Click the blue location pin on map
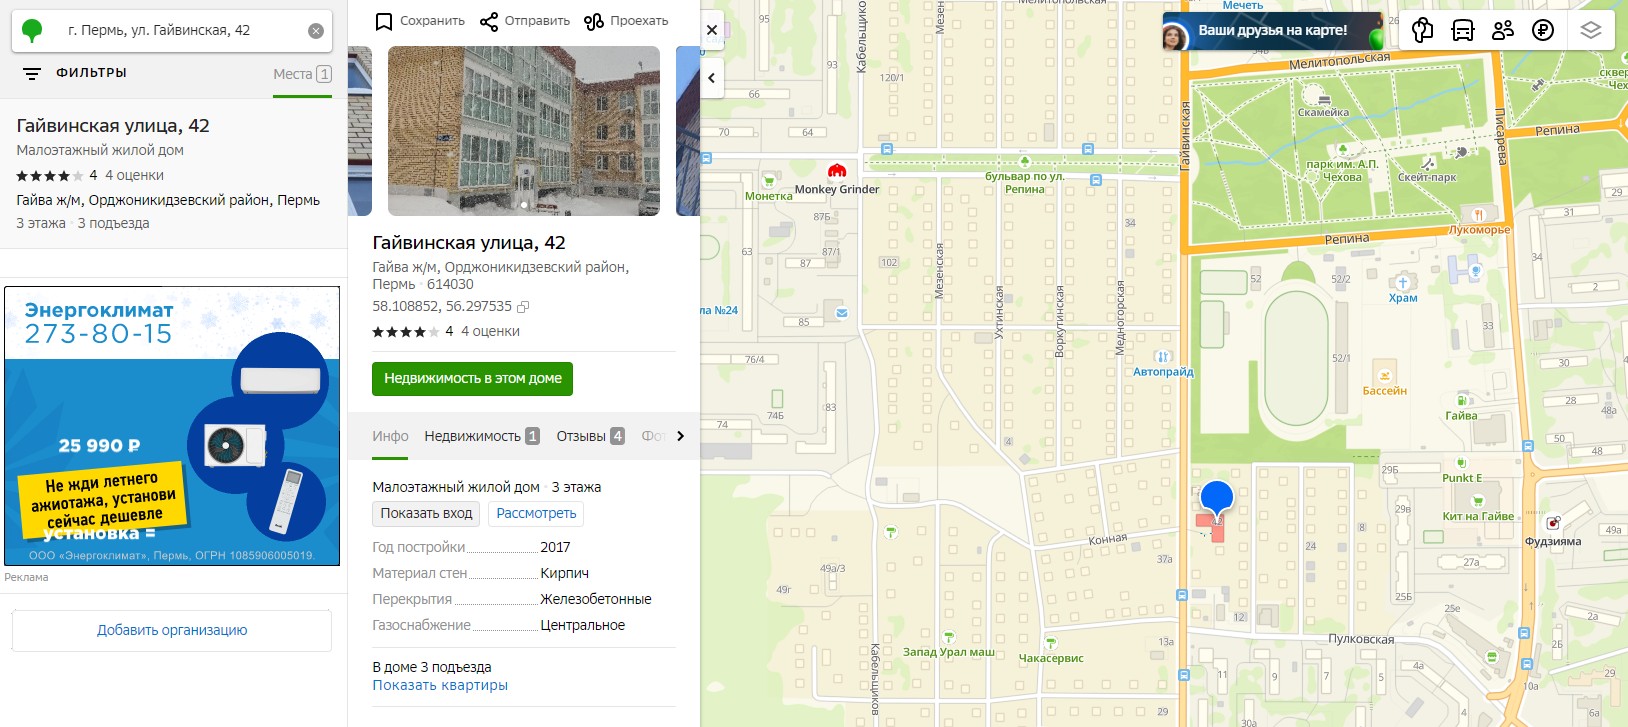The image size is (1628, 727). point(1216,499)
